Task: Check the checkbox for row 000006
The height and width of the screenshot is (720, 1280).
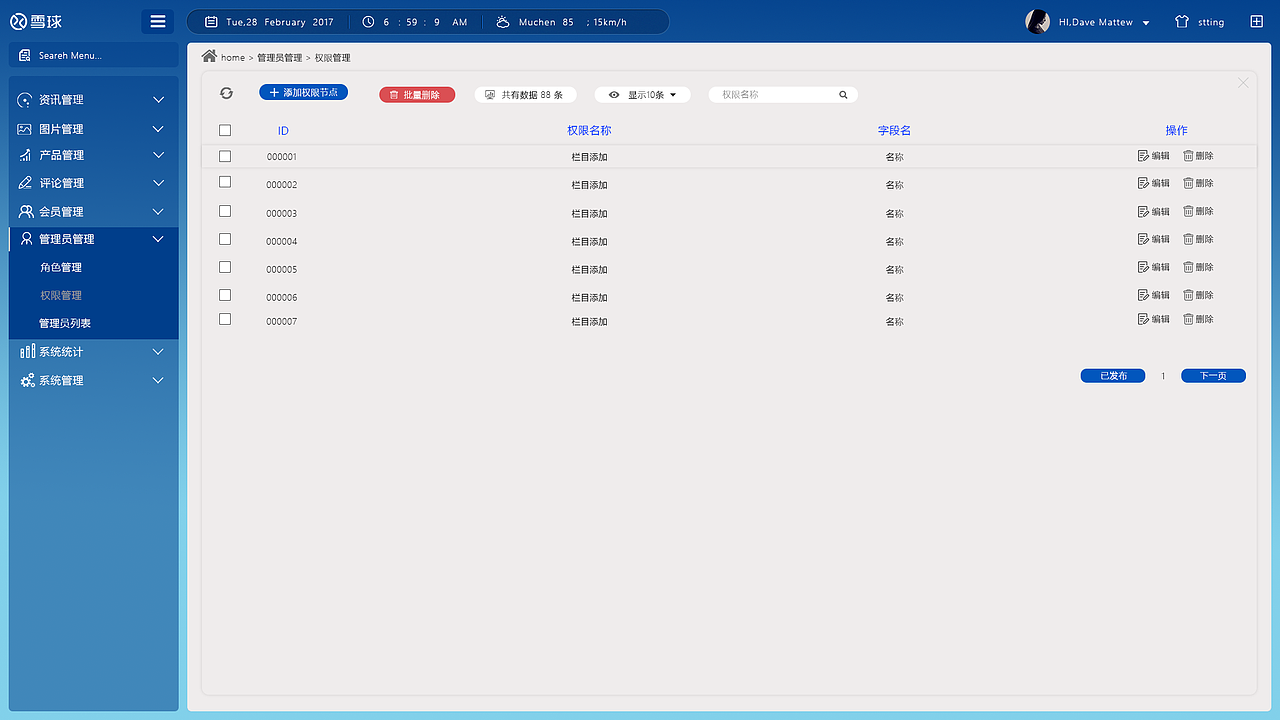Action: (x=225, y=295)
